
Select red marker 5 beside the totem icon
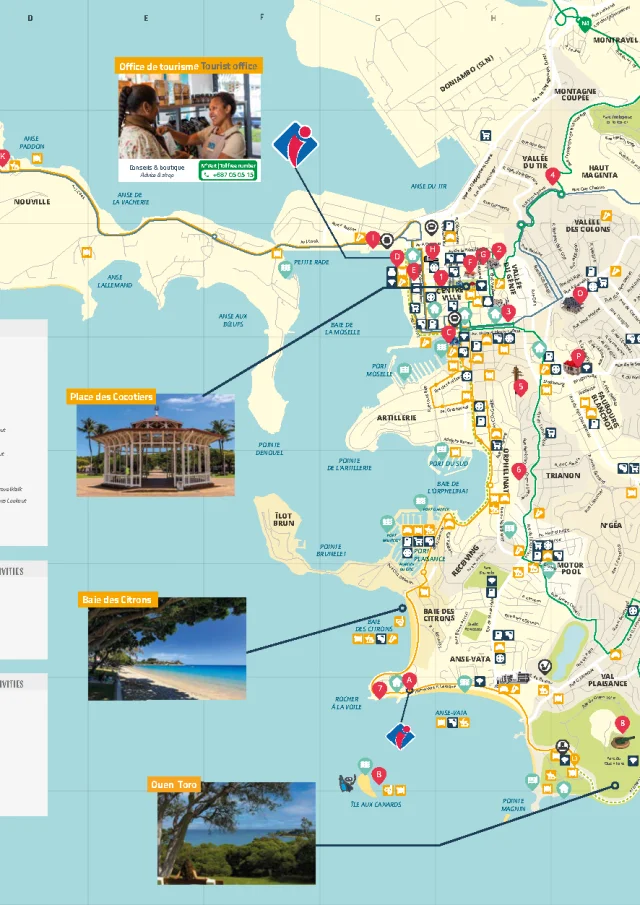pyautogui.click(x=519, y=384)
